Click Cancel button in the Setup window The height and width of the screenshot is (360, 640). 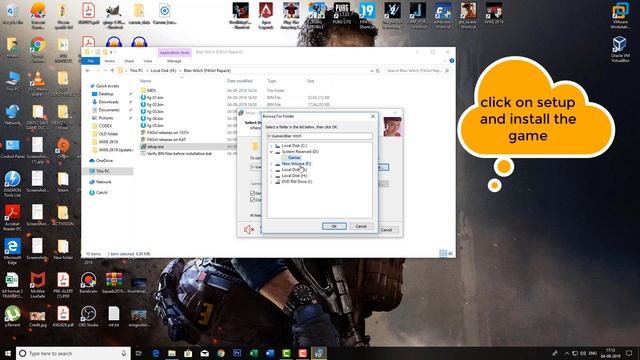tap(386, 230)
